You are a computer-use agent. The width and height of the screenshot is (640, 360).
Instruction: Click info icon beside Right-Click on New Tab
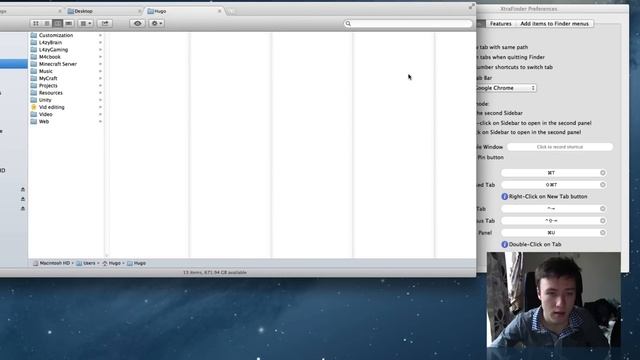point(504,197)
